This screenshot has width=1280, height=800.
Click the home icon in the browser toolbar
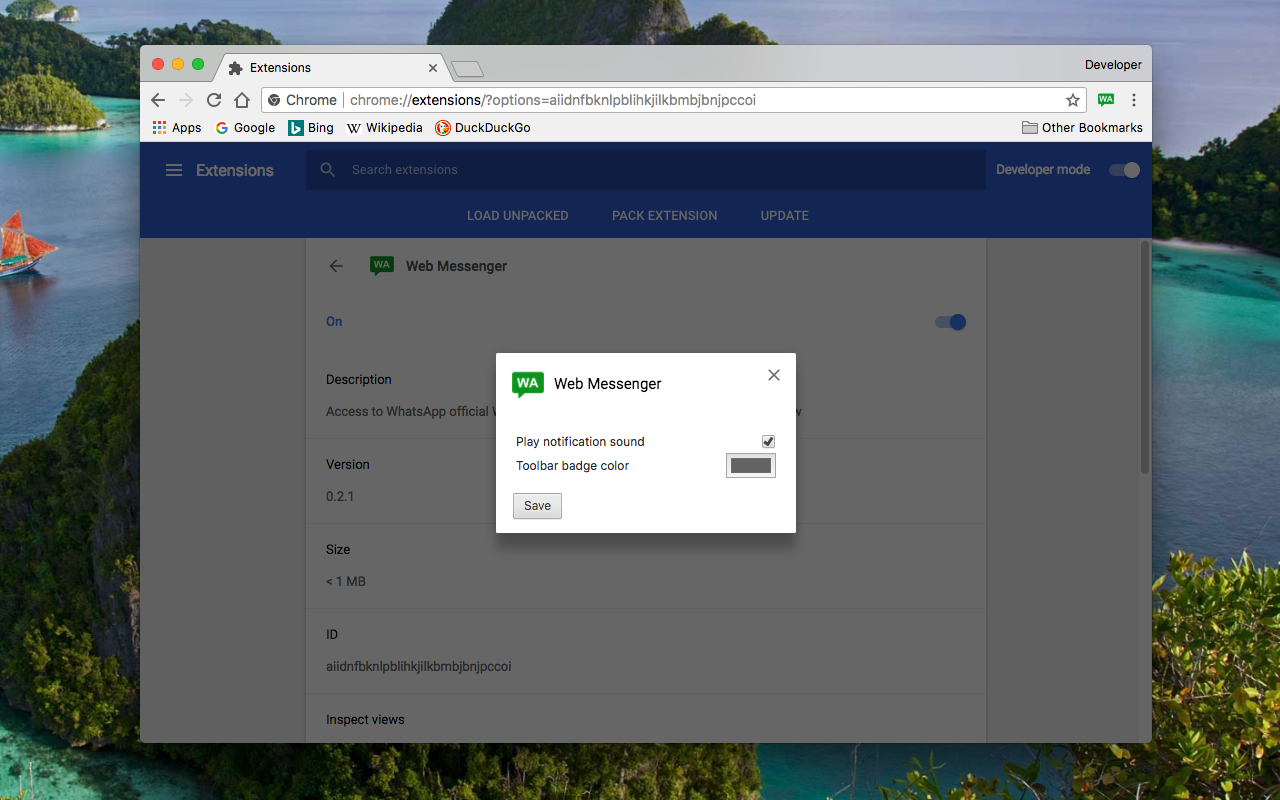(242, 100)
